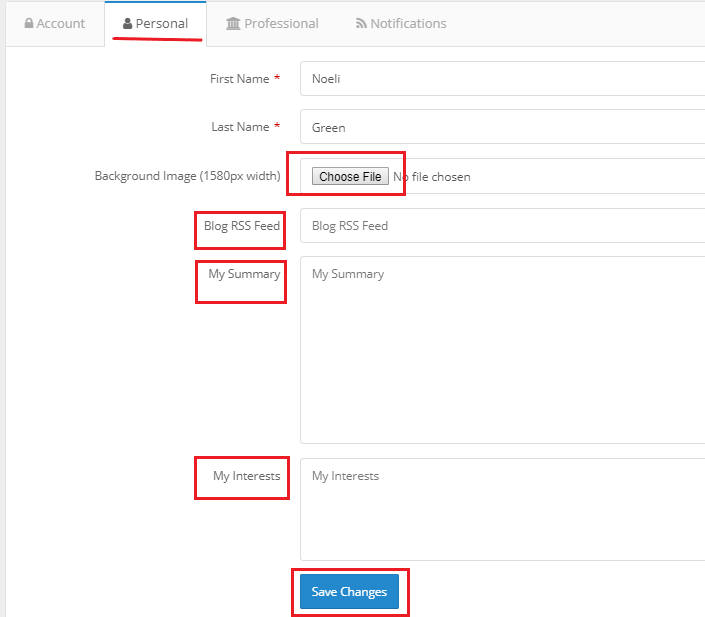This screenshot has width=705, height=617.
Task: Click the Choose File button
Action: click(x=350, y=176)
